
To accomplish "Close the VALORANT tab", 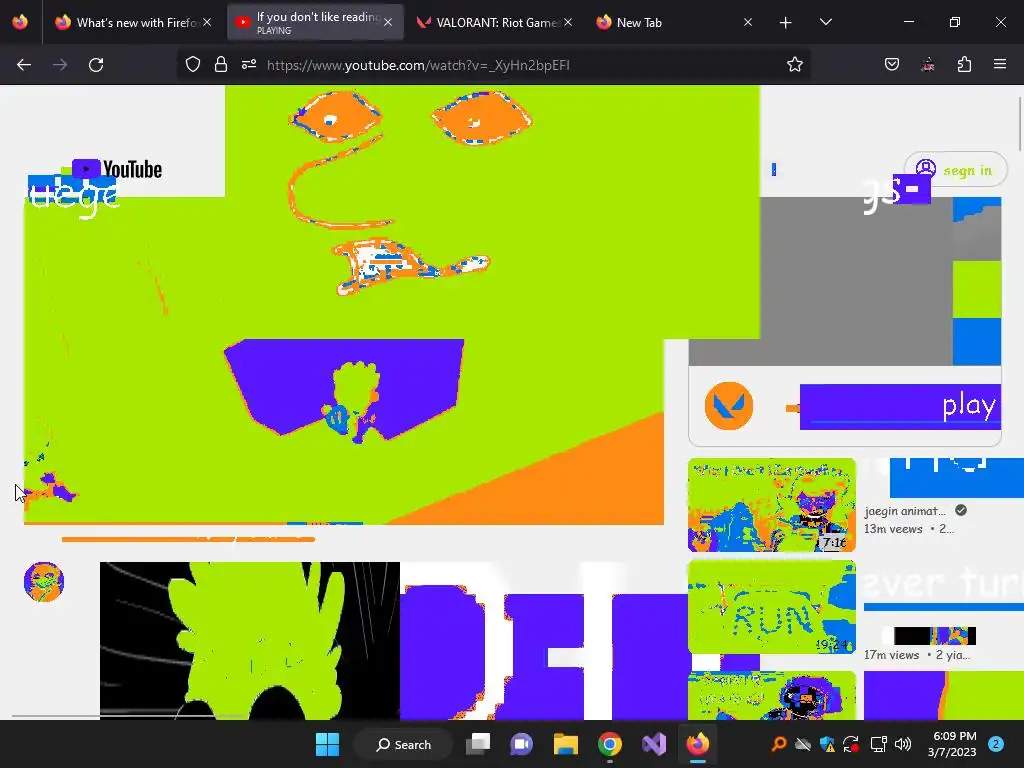I will [568, 22].
